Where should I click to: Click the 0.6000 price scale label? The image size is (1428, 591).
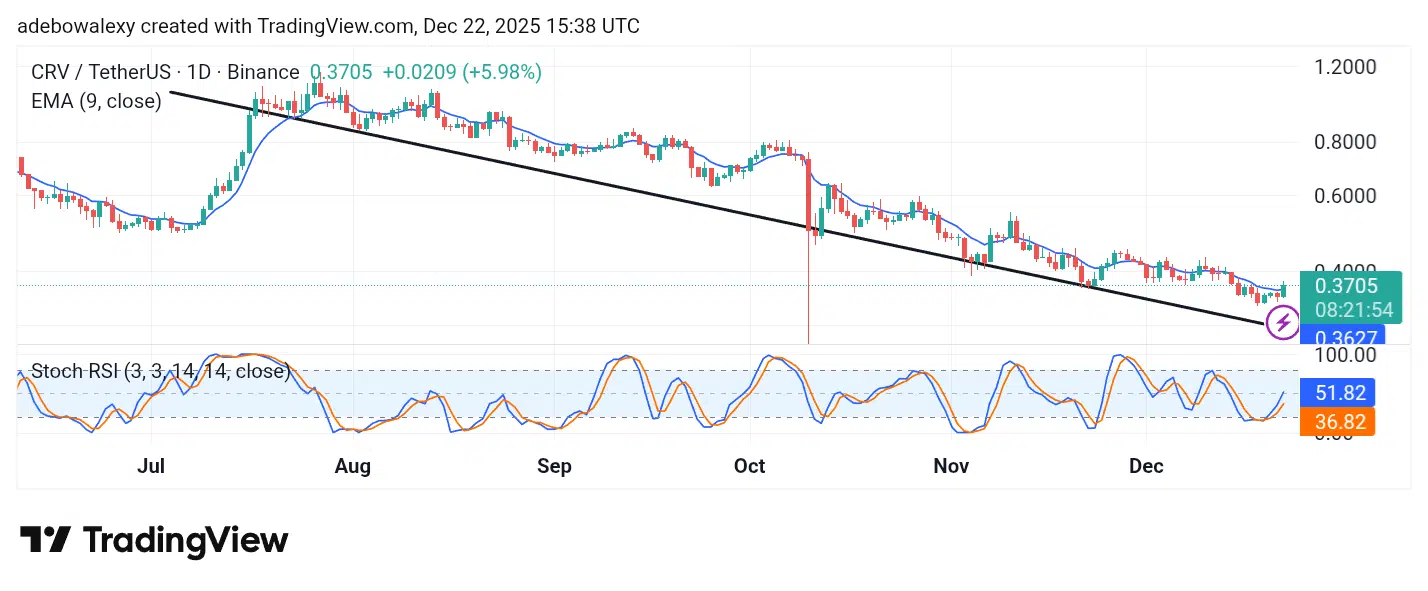click(1346, 196)
